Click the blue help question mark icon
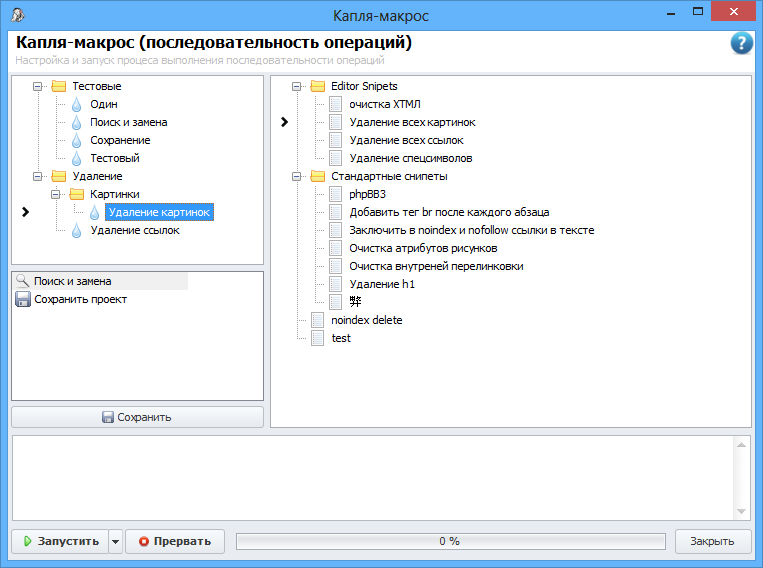Image resolution: width=763 pixels, height=568 pixels. click(x=741, y=43)
